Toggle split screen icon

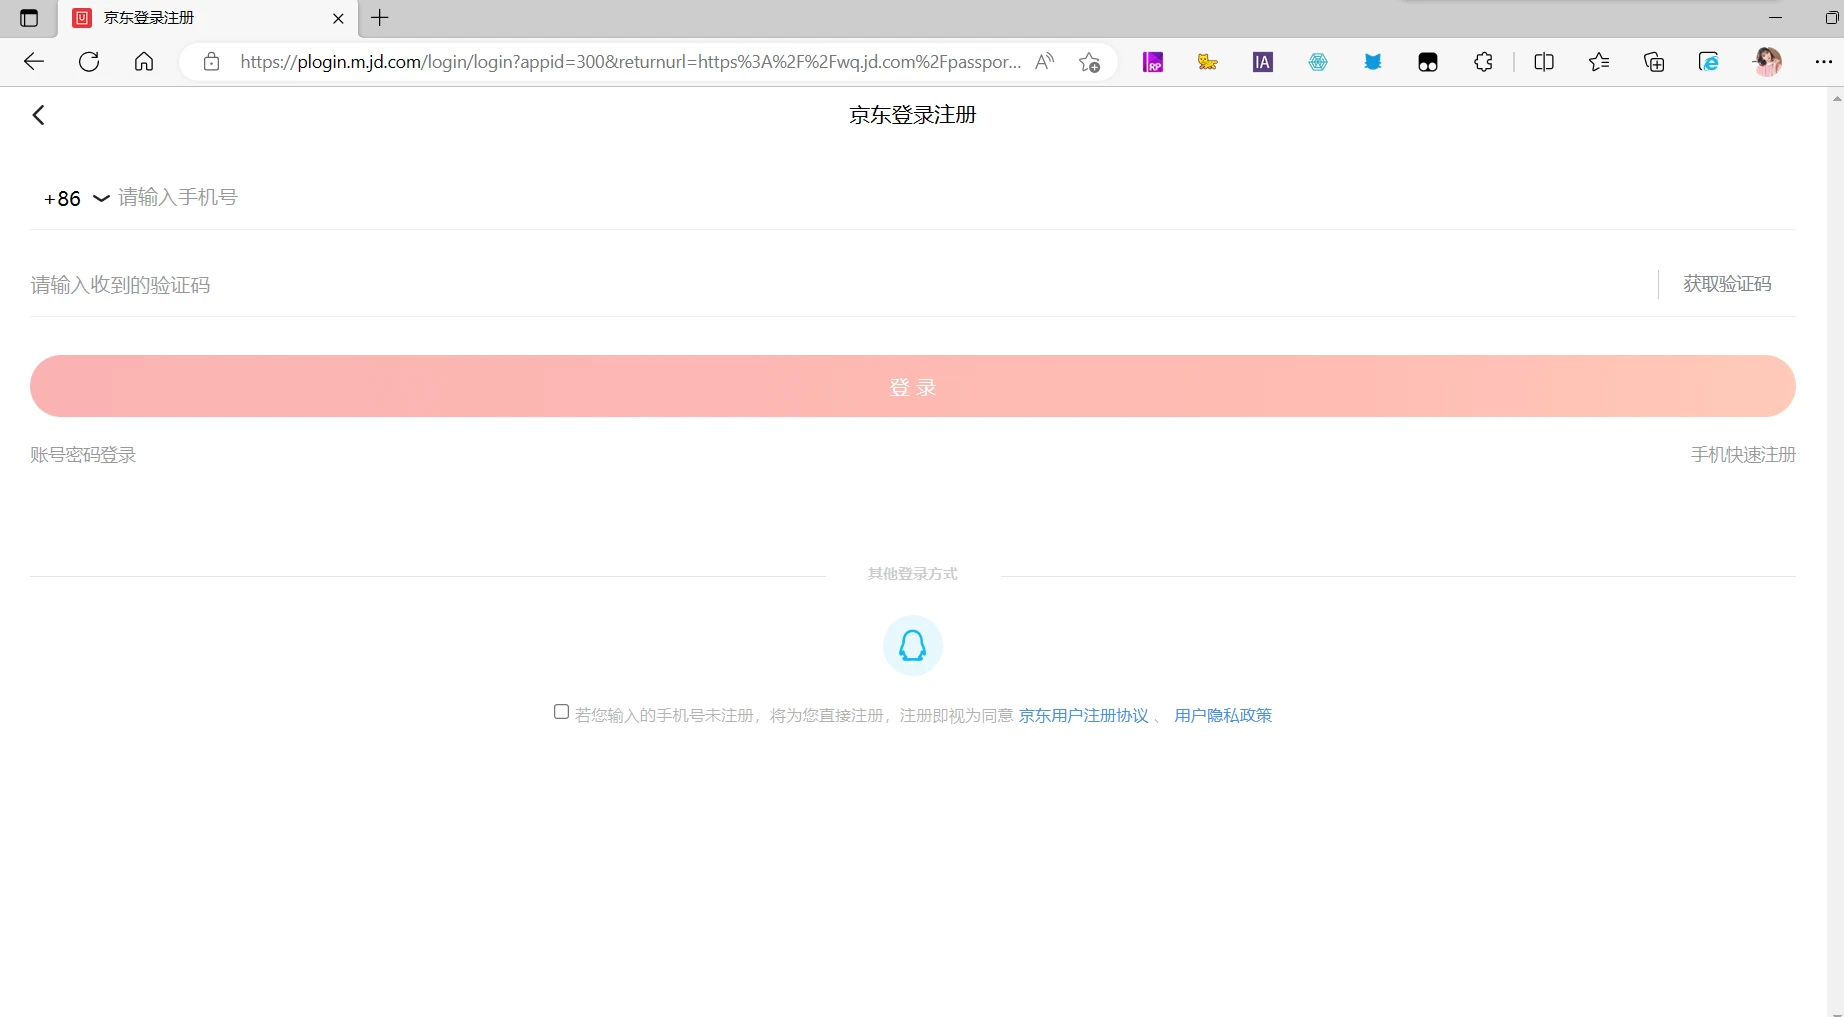tap(1544, 62)
